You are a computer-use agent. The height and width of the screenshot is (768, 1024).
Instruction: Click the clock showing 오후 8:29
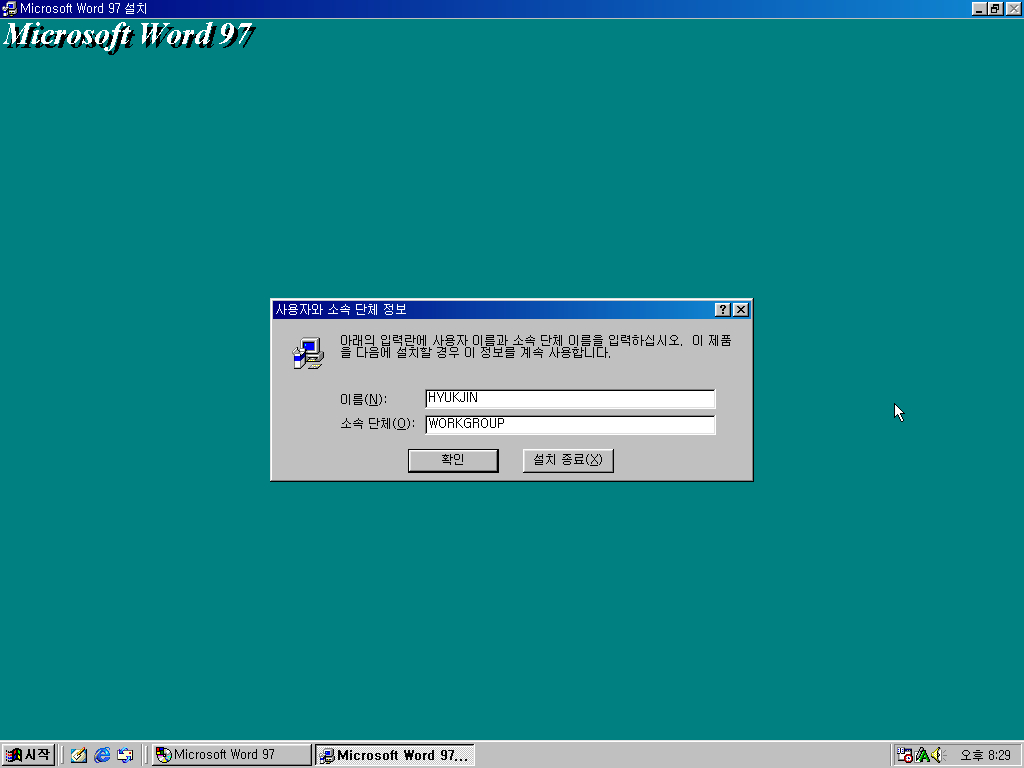(985, 756)
